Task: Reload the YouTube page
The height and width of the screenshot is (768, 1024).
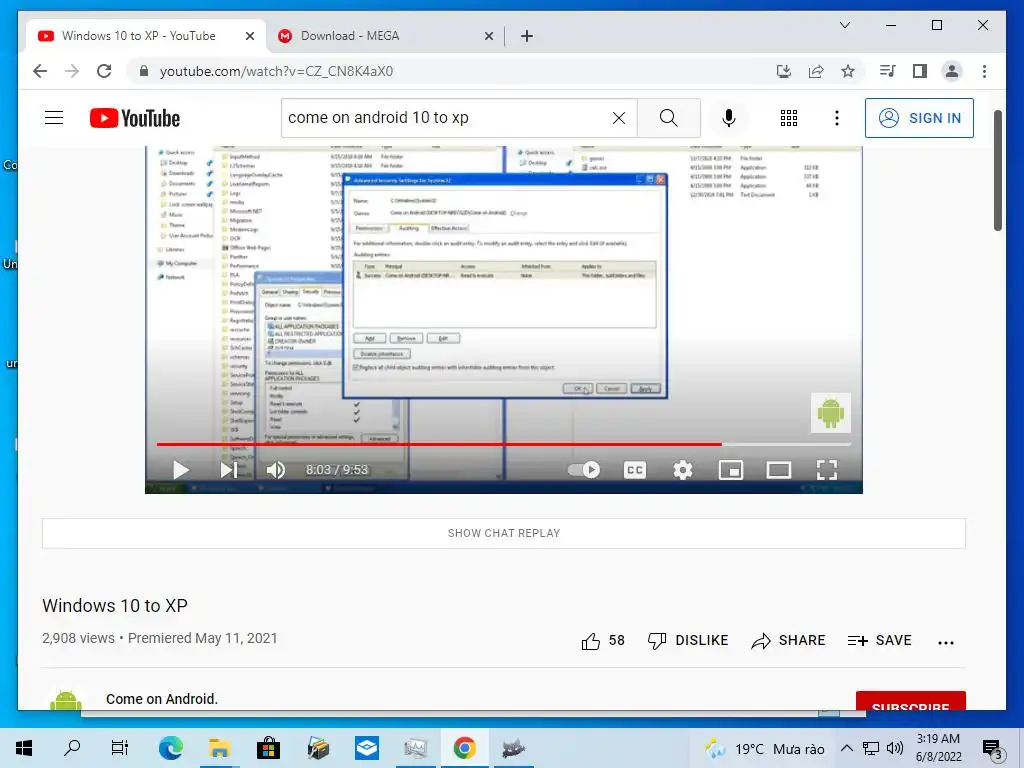Action: coord(104,71)
